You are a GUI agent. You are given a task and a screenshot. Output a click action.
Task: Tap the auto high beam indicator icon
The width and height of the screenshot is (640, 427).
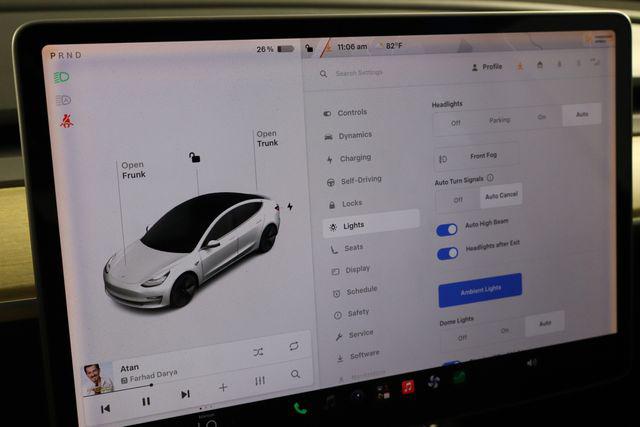(63, 100)
